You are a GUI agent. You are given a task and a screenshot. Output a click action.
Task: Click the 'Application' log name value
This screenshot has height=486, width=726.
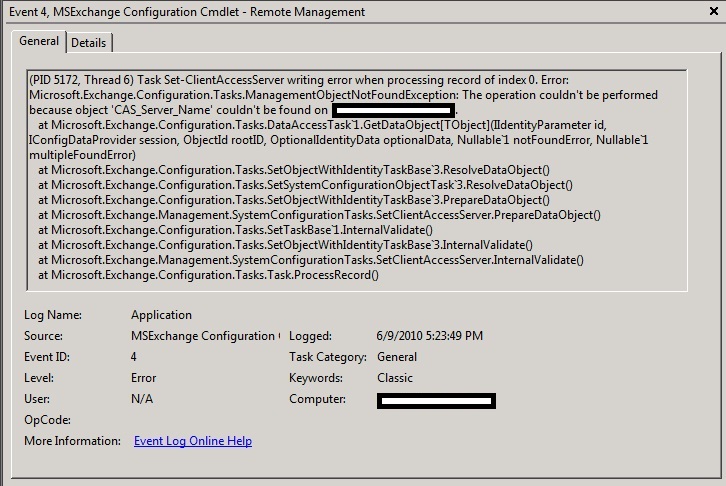click(161, 315)
